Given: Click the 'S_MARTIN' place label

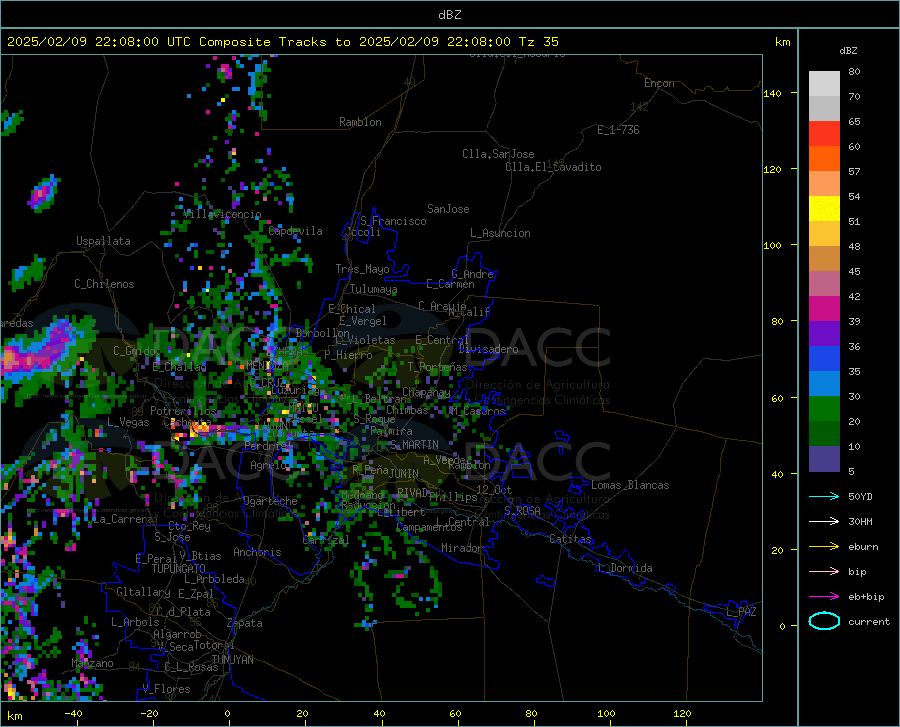Looking at the screenshot, I should click(414, 445).
